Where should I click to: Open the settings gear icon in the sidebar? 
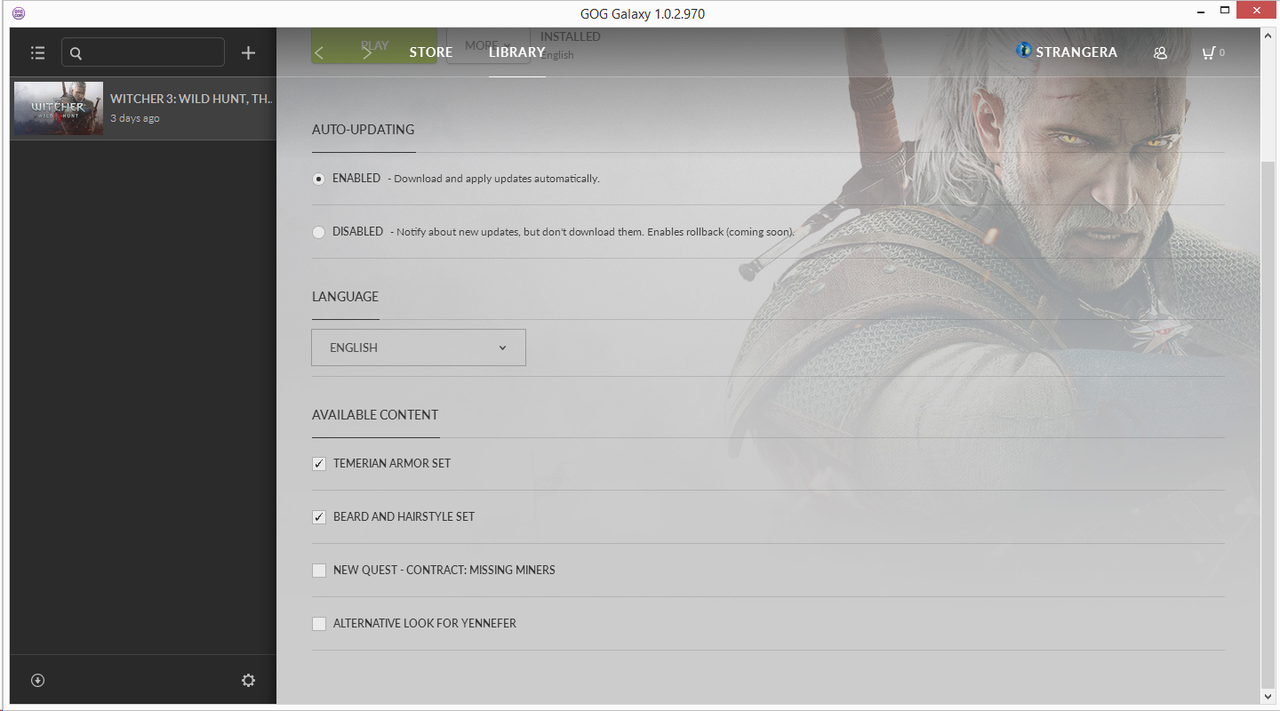(248, 680)
